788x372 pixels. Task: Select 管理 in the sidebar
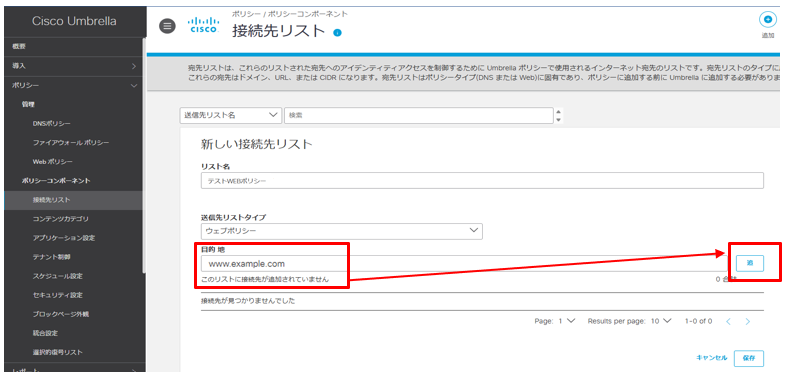27,104
